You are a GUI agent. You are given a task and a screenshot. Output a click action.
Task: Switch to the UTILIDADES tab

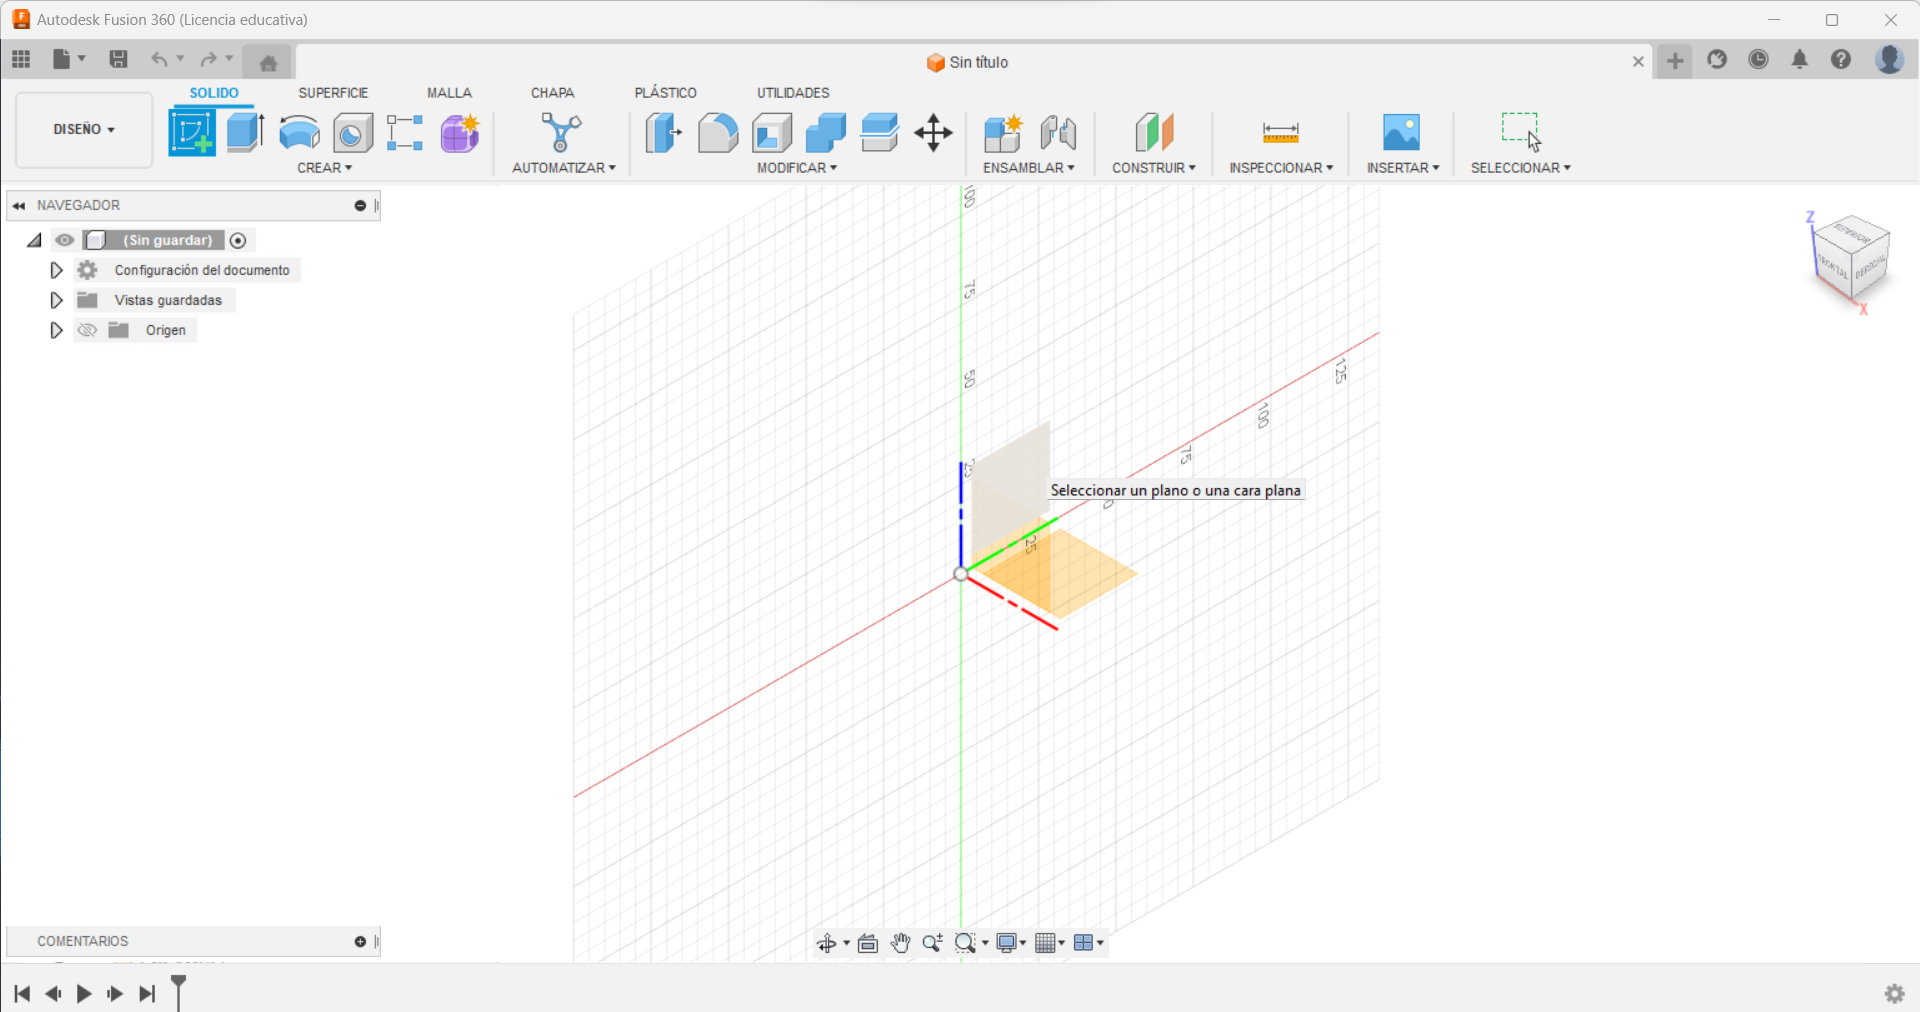(x=793, y=93)
